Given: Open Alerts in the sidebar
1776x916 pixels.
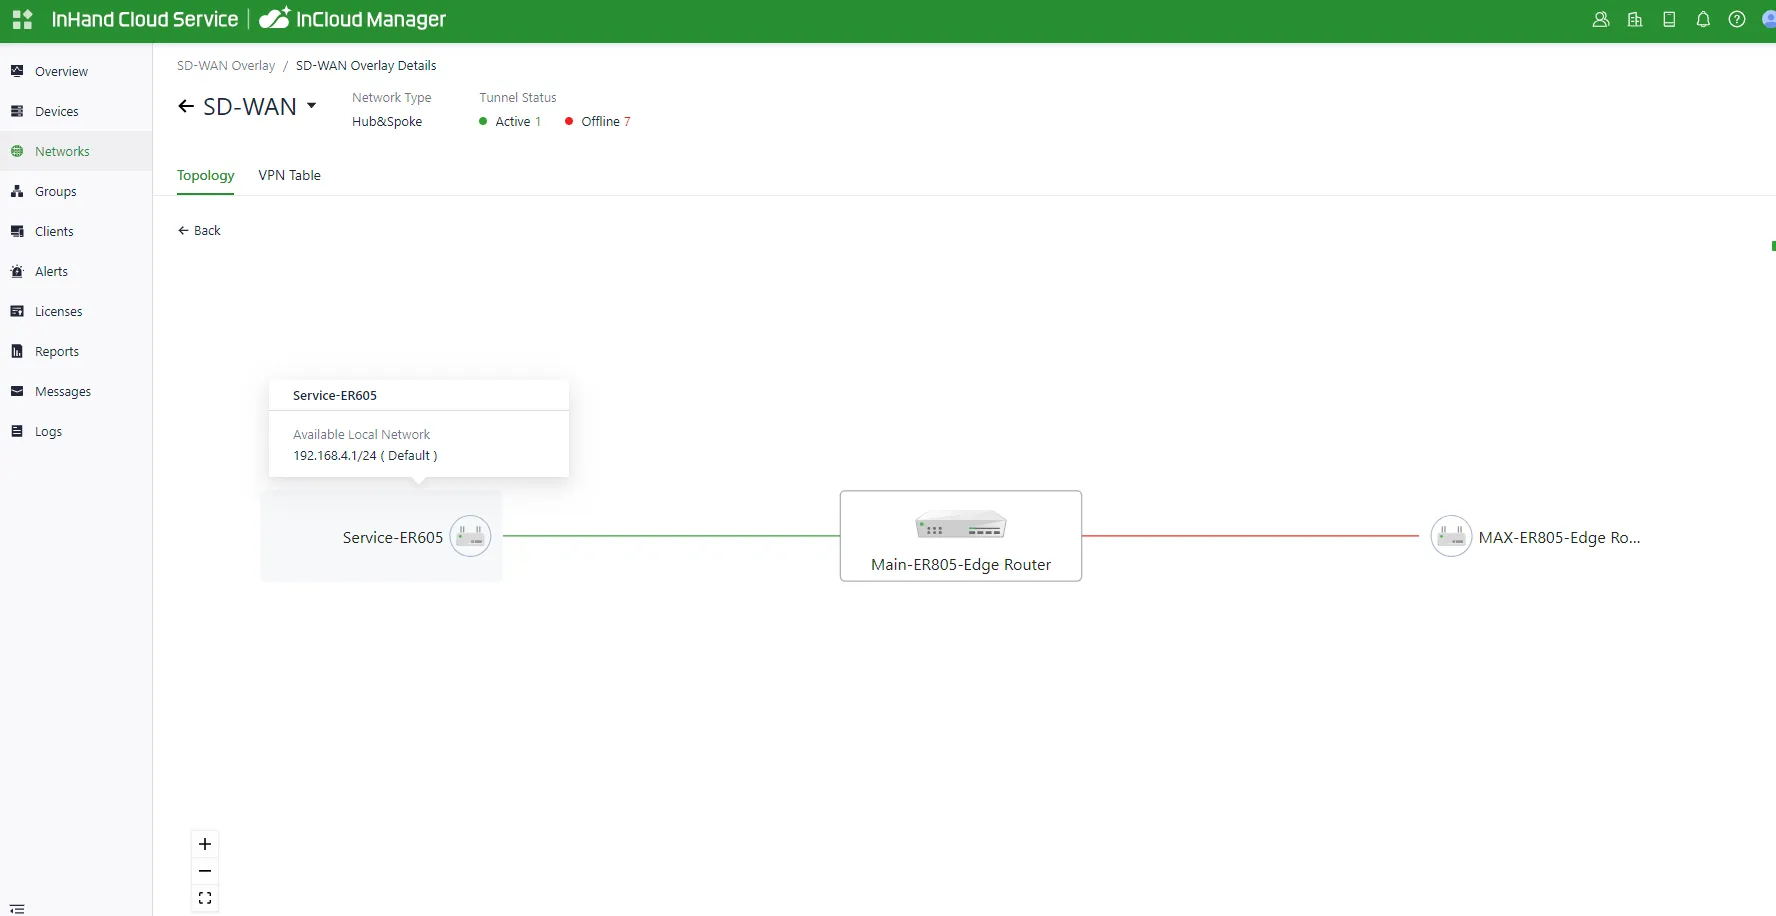Looking at the screenshot, I should pyautogui.click(x=76, y=271).
